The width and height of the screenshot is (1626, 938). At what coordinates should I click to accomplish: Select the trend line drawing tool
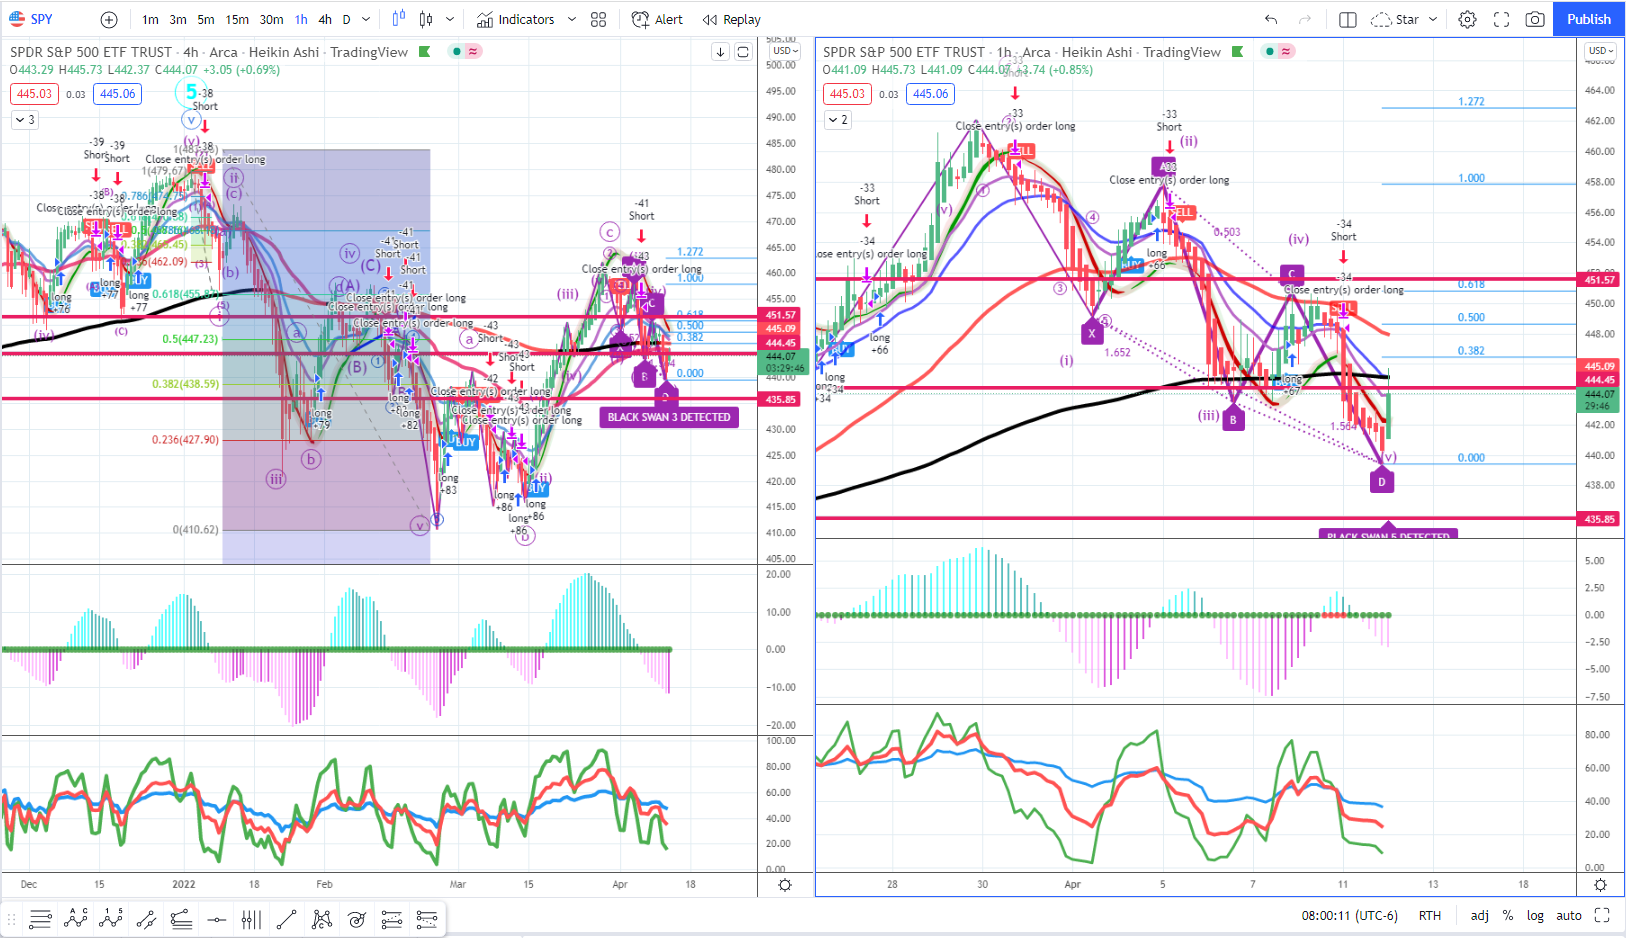[286, 919]
